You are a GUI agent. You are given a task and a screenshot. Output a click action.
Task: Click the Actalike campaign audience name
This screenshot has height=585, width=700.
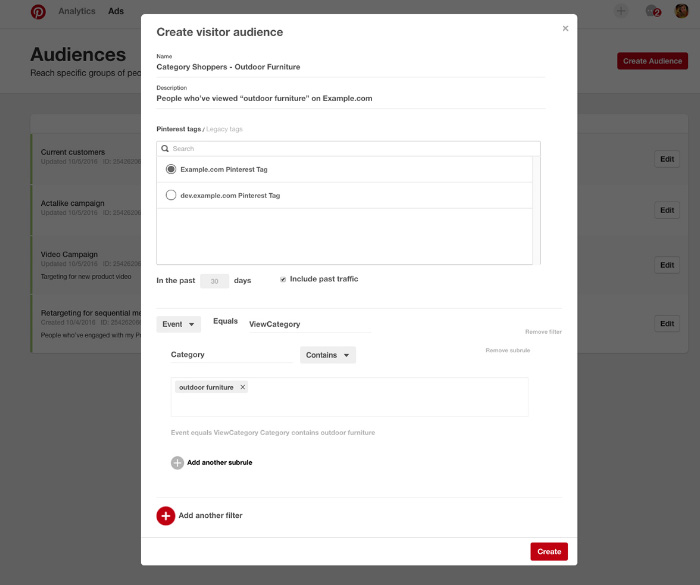[72, 203]
